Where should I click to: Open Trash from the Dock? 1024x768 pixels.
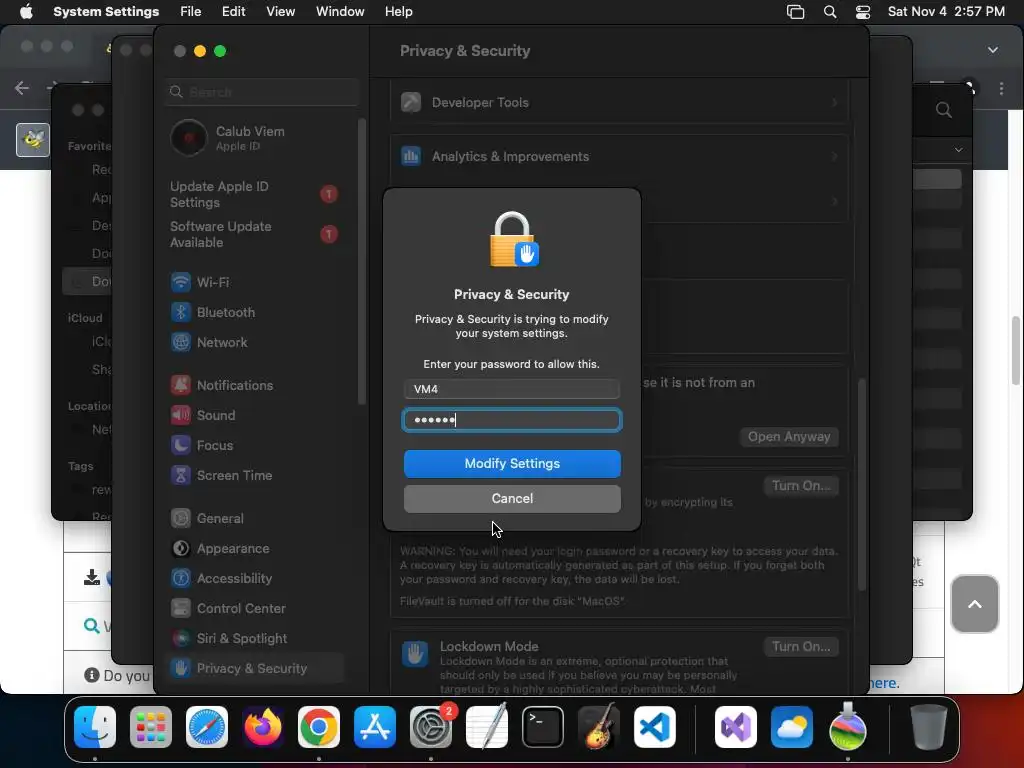point(928,727)
